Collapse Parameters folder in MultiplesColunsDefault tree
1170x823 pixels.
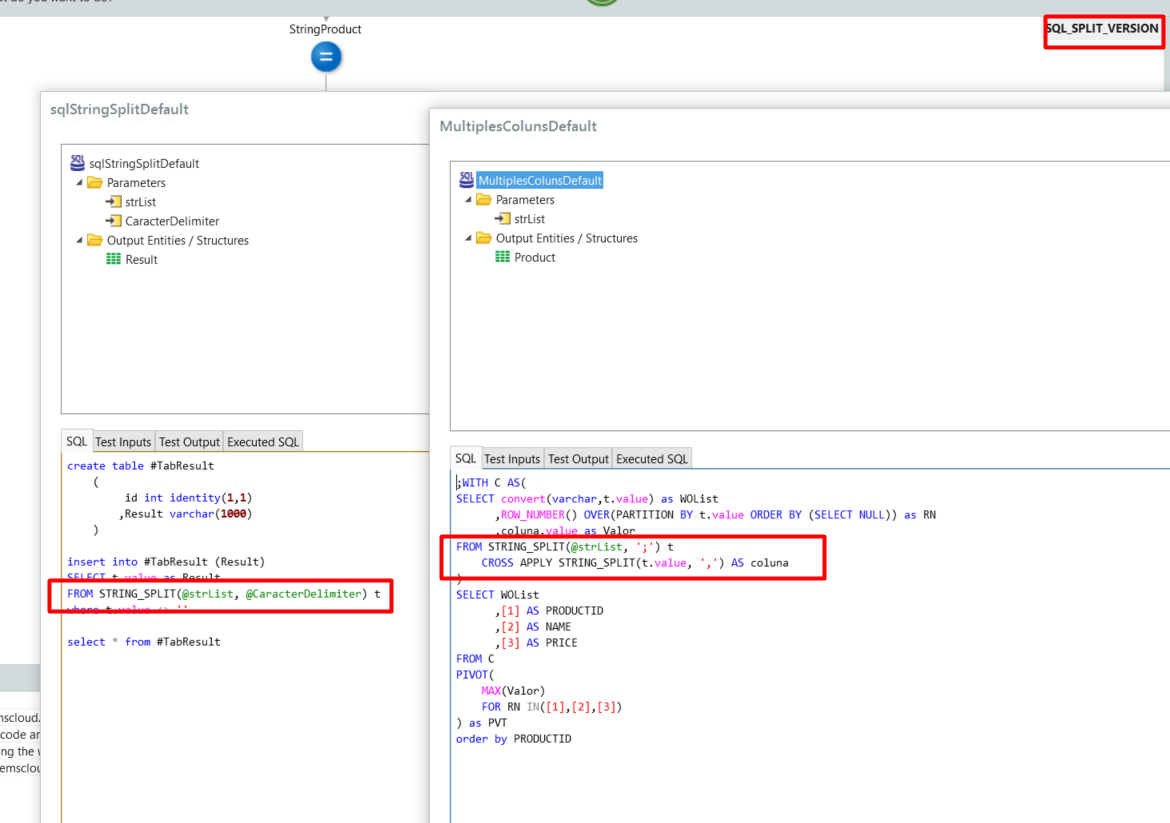point(469,200)
